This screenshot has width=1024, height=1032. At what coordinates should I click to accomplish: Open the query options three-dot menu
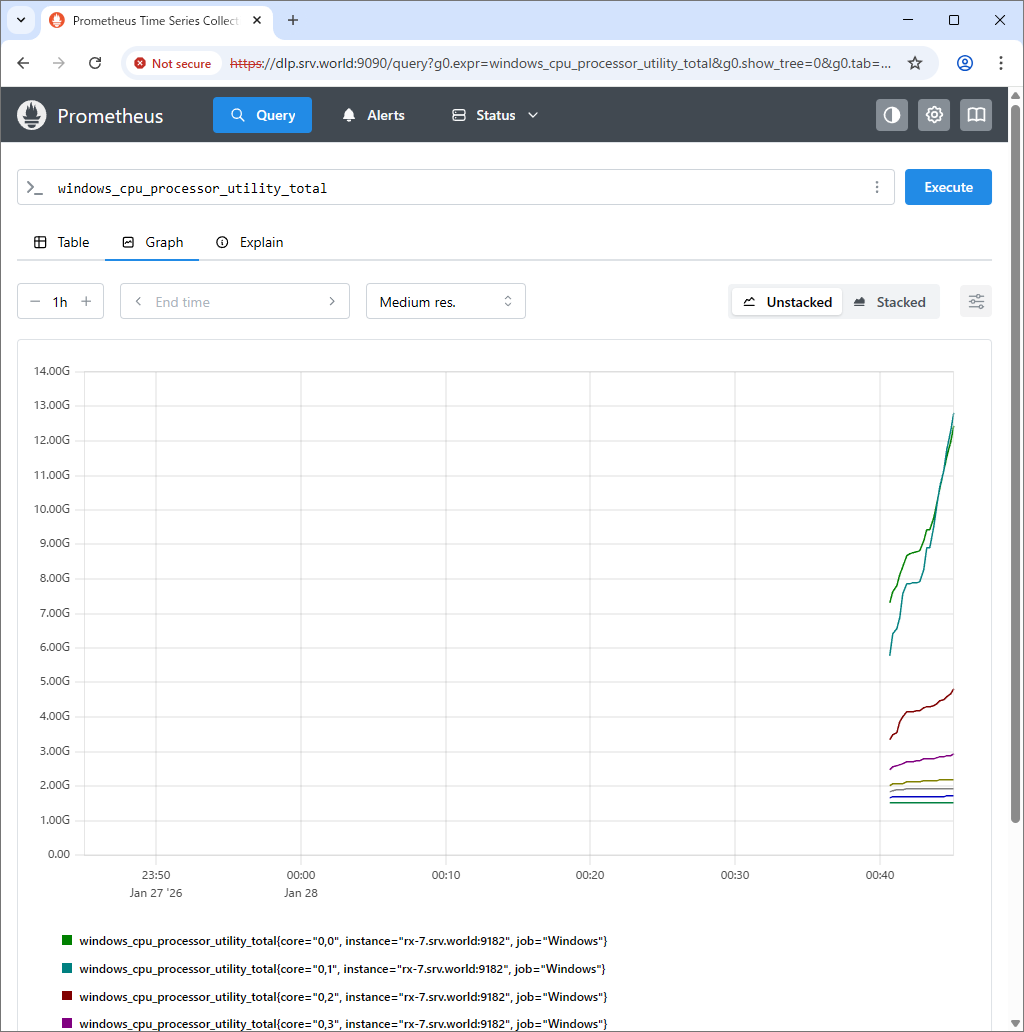pyautogui.click(x=877, y=188)
